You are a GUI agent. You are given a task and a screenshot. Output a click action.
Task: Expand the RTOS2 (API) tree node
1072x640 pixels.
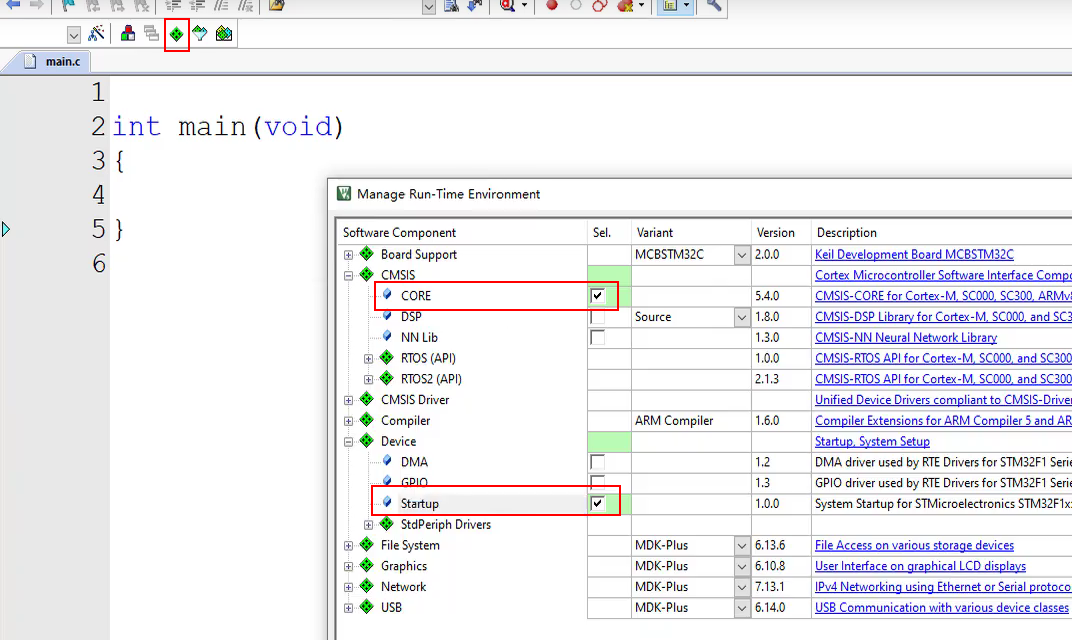pyautogui.click(x=369, y=379)
